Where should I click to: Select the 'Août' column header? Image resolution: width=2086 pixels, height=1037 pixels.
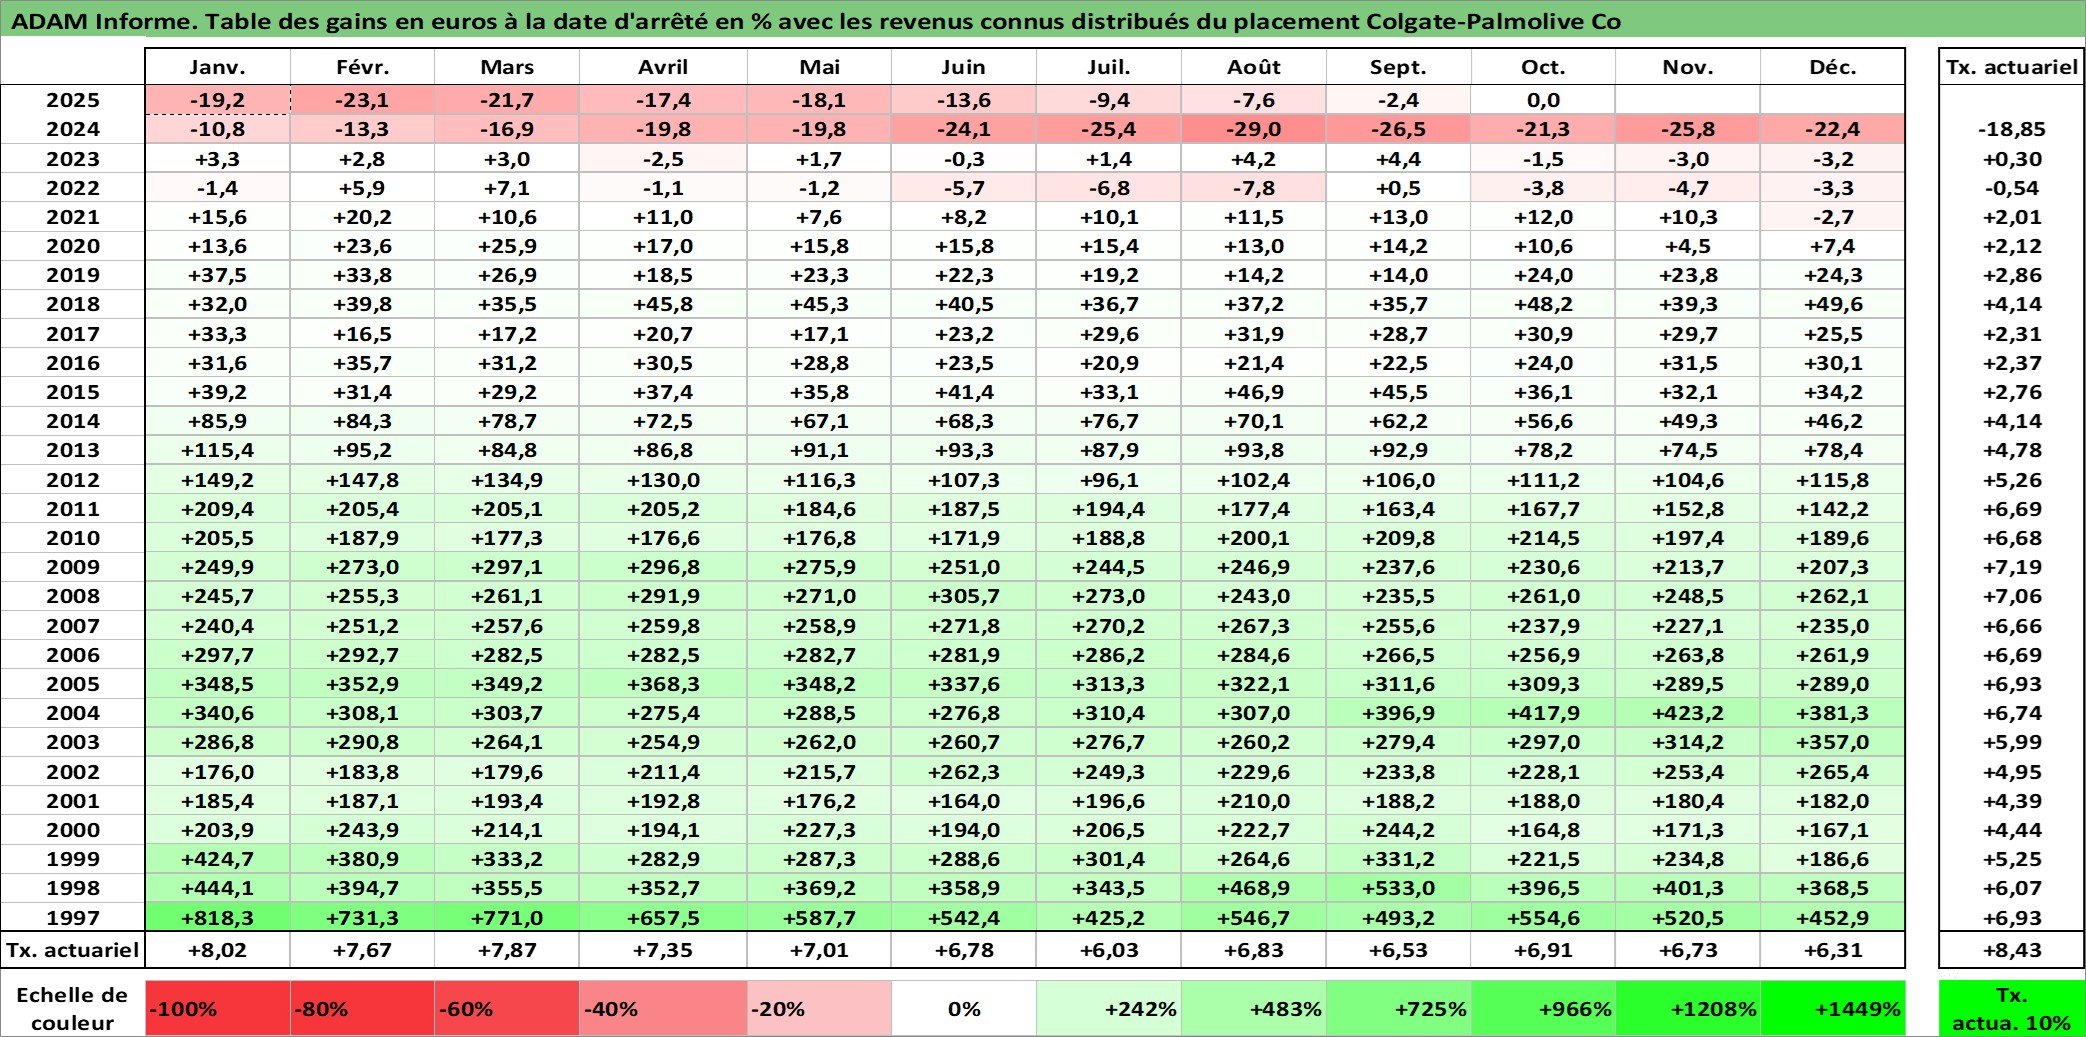tap(1254, 67)
